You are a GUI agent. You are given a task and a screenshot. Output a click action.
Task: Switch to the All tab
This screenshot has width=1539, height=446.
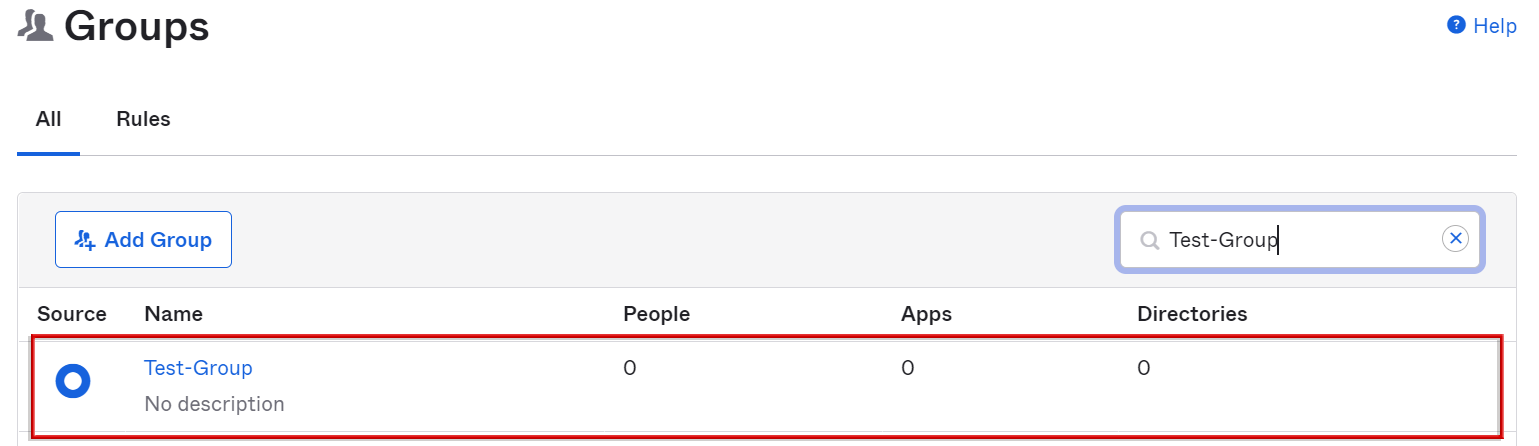(48, 119)
